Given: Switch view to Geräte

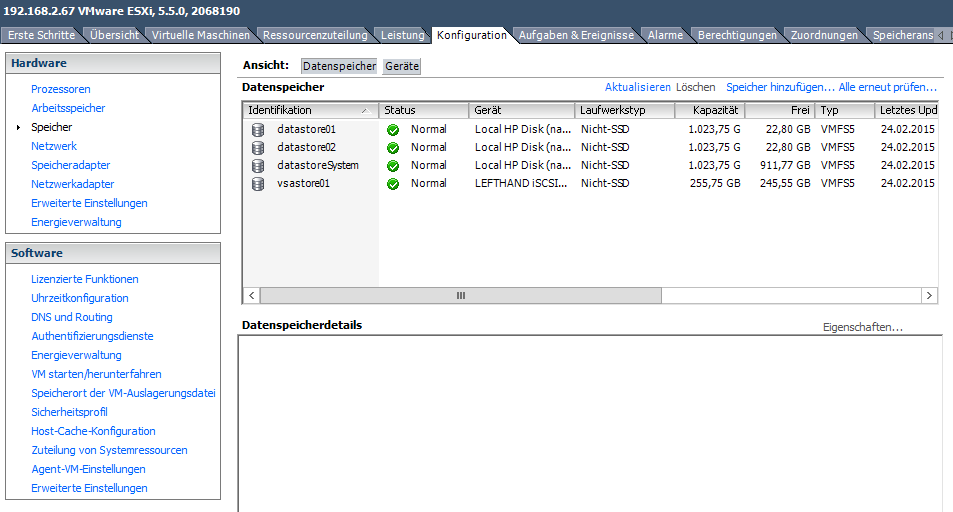Looking at the screenshot, I should click(402, 66).
